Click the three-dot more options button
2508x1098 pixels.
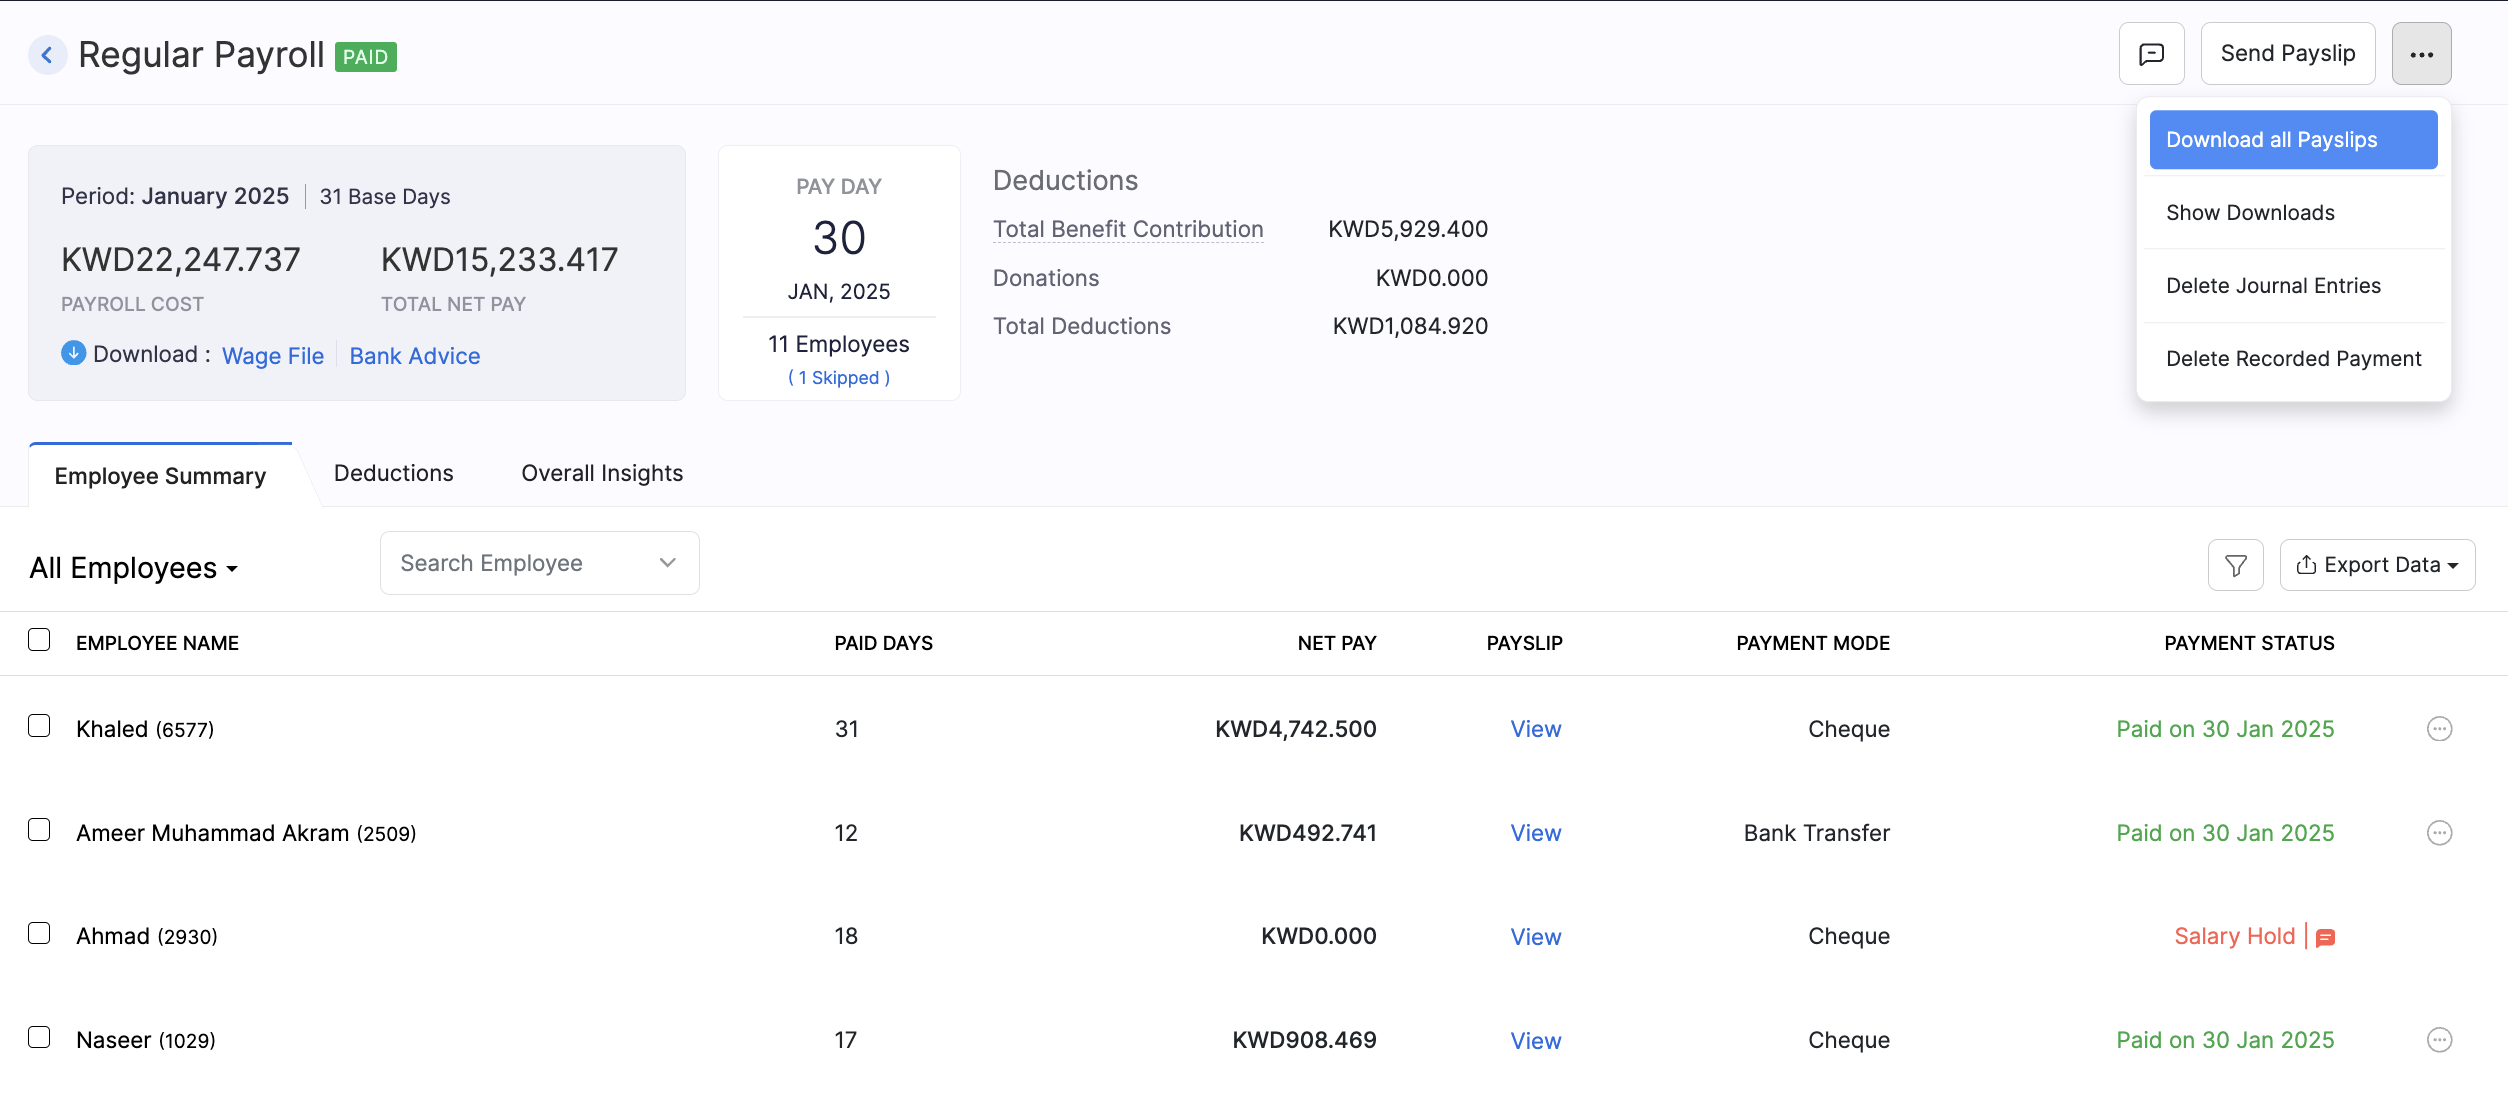[x=2421, y=54]
